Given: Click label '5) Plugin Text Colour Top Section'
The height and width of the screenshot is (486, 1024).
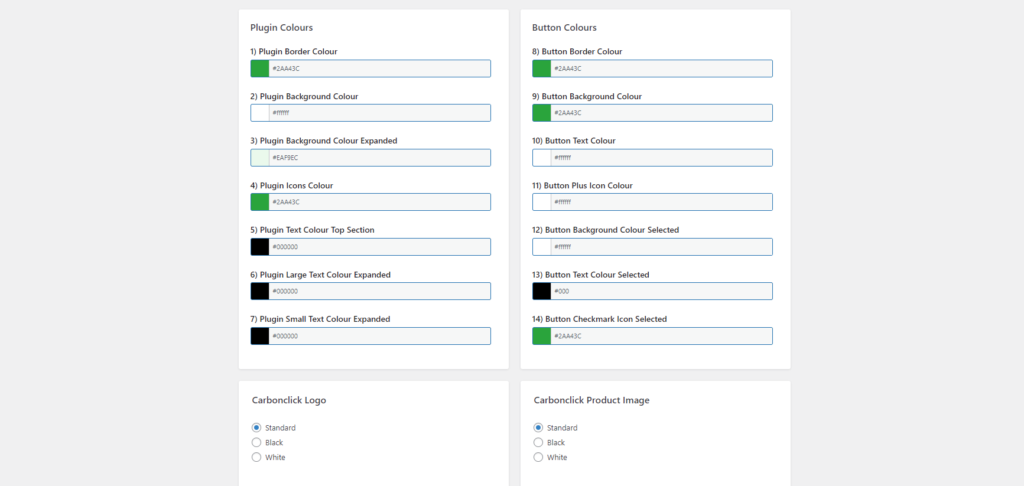Looking at the screenshot, I should [312, 230].
